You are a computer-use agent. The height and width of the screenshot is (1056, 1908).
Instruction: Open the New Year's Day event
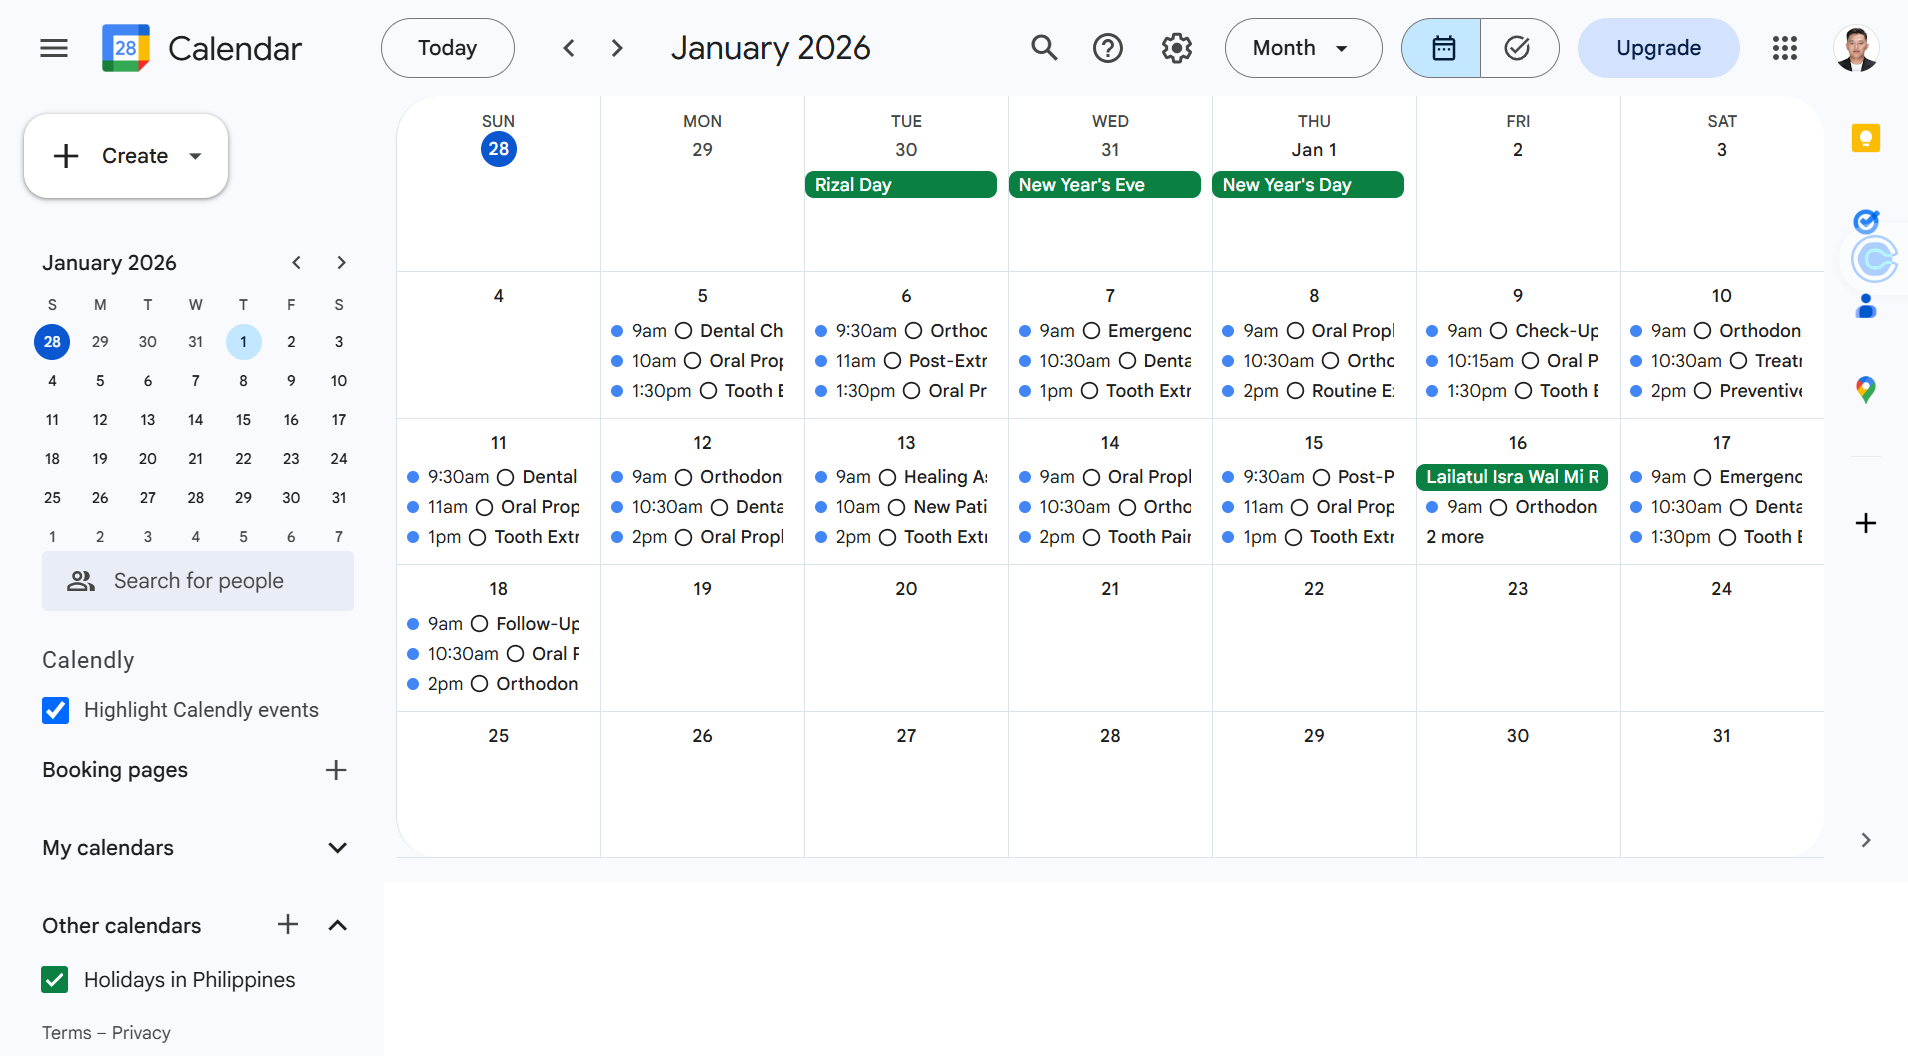pos(1308,185)
